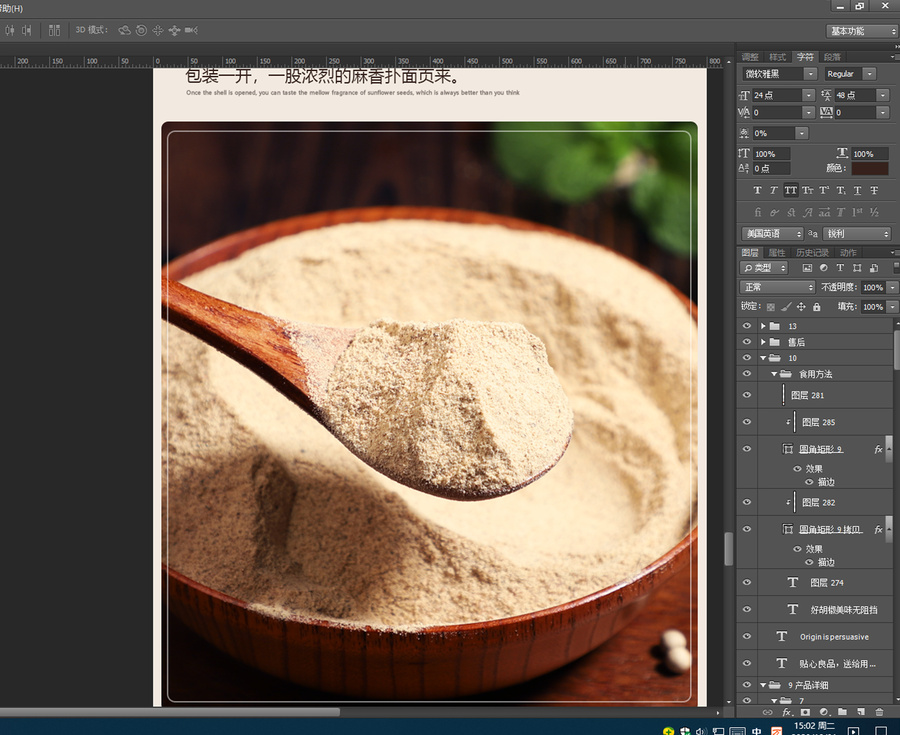The height and width of the screenshot is (735, 900).
Task: Collapse the 食用方法 group
Action: [x=774, y=374]
